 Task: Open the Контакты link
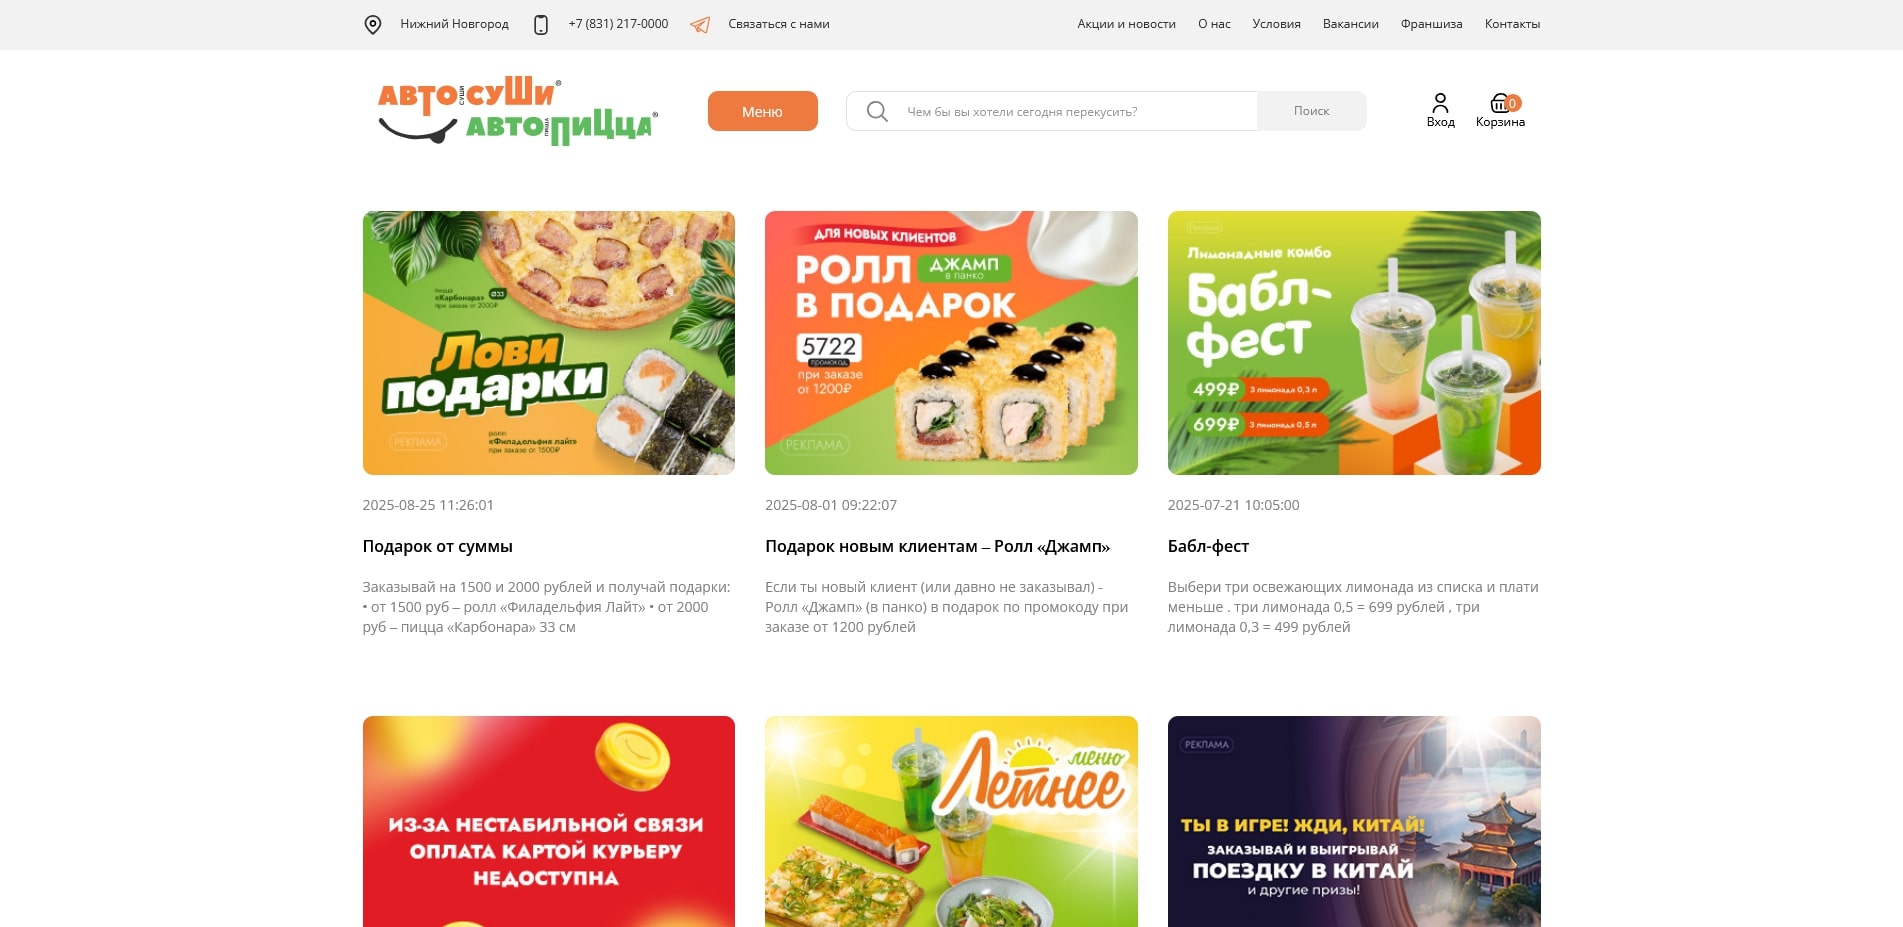1512,24
